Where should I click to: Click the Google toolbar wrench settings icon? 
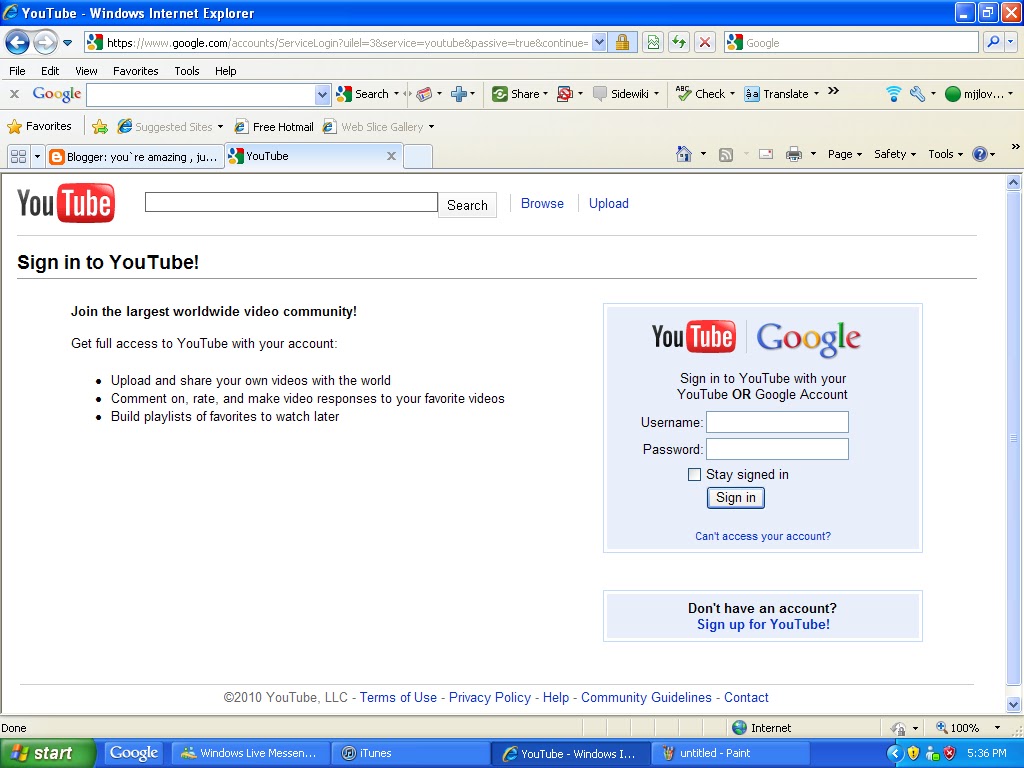coord(918,94)
